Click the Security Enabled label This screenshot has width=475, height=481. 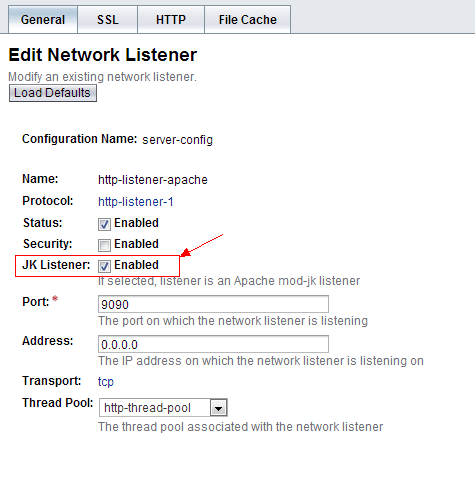(136, 244)
